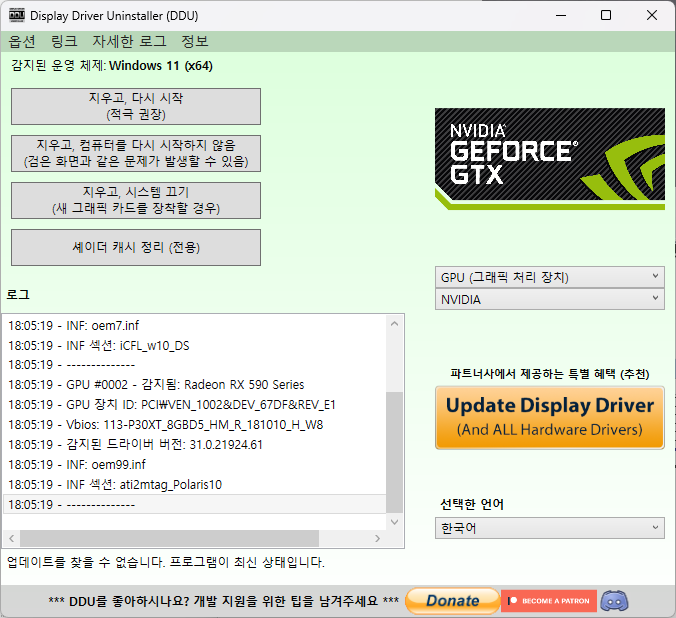Viewport: 676px width, 618px height.
Task: Close the DDU window
Action: coord(652,16)
